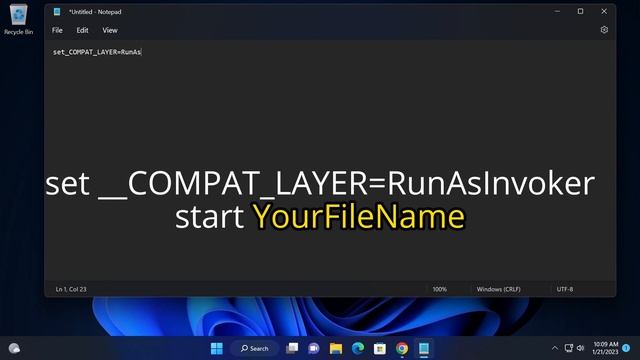Click the Notepad app icon in title bar
Screen dimensions: 640x360
tap(57, 12)
